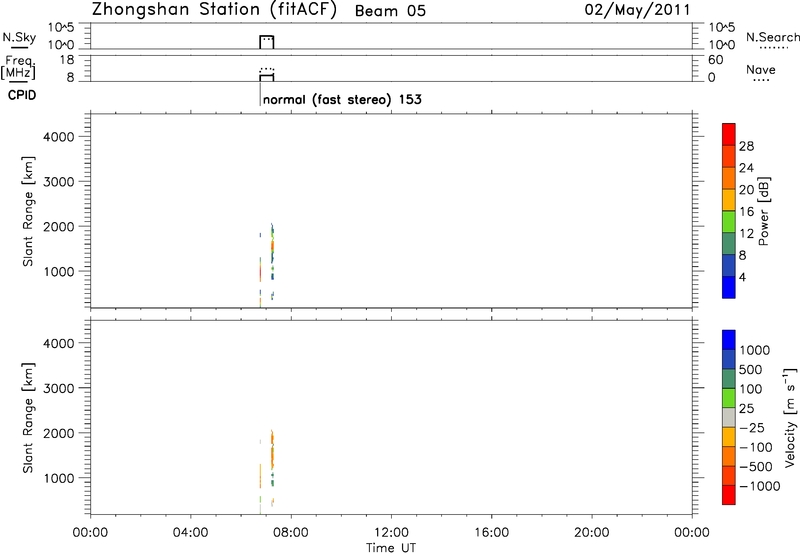Viewport: 800px width, 554px height.
Task: Click 'Slant Range [km]' label of power panel
Action: tap(28, 211)
